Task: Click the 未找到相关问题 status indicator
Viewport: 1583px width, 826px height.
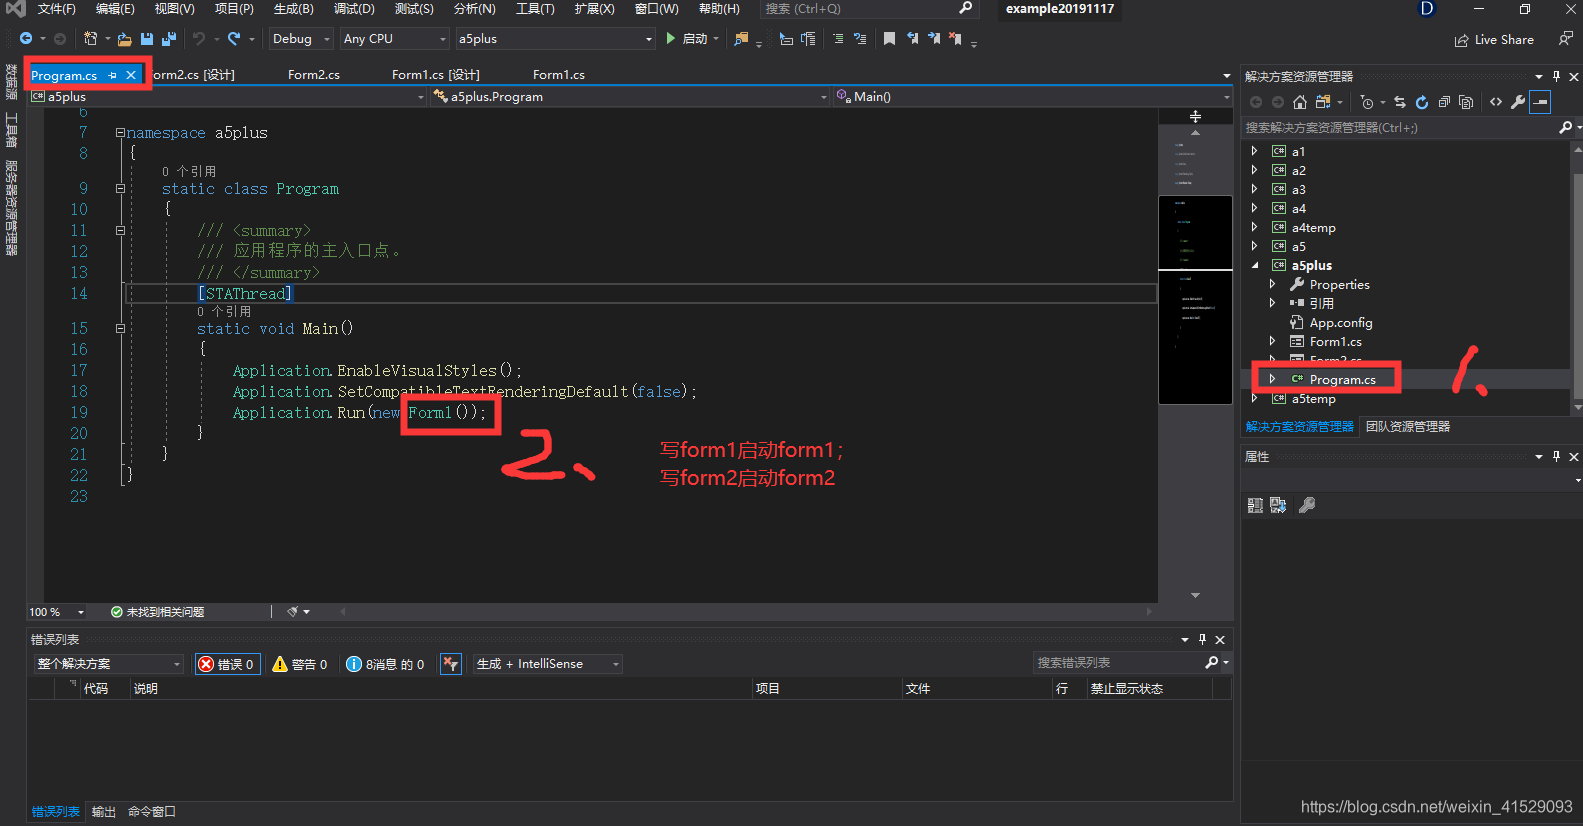Action: click(x=157, y=612)
